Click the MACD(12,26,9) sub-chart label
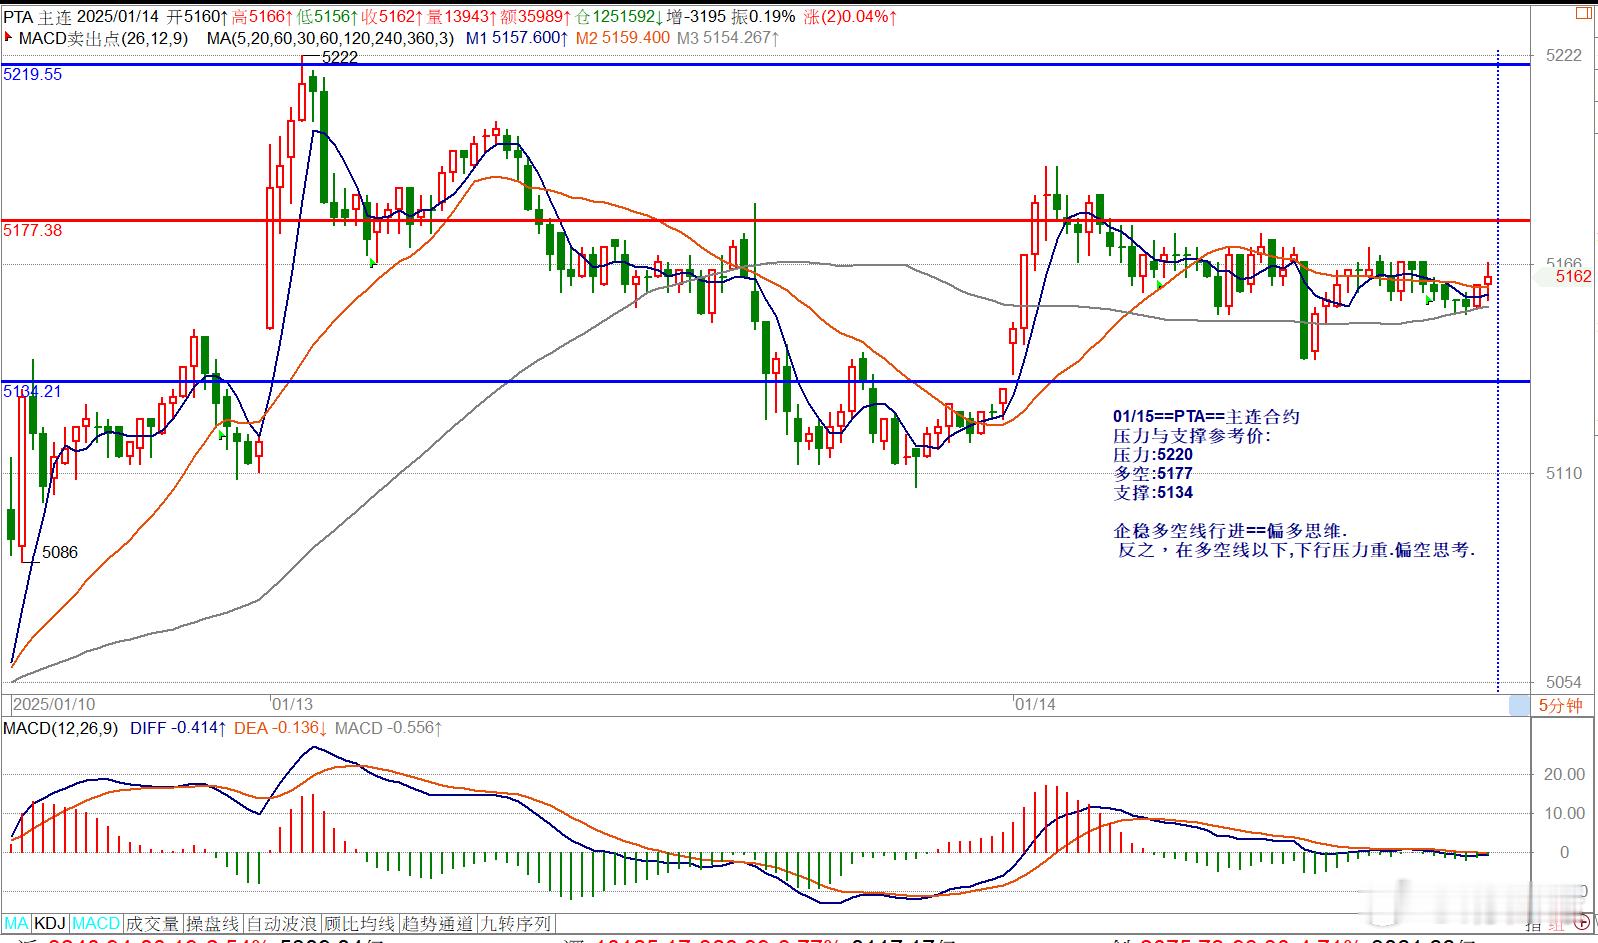The height and width of the screenshot is (943, 1598). pos(60,728)
